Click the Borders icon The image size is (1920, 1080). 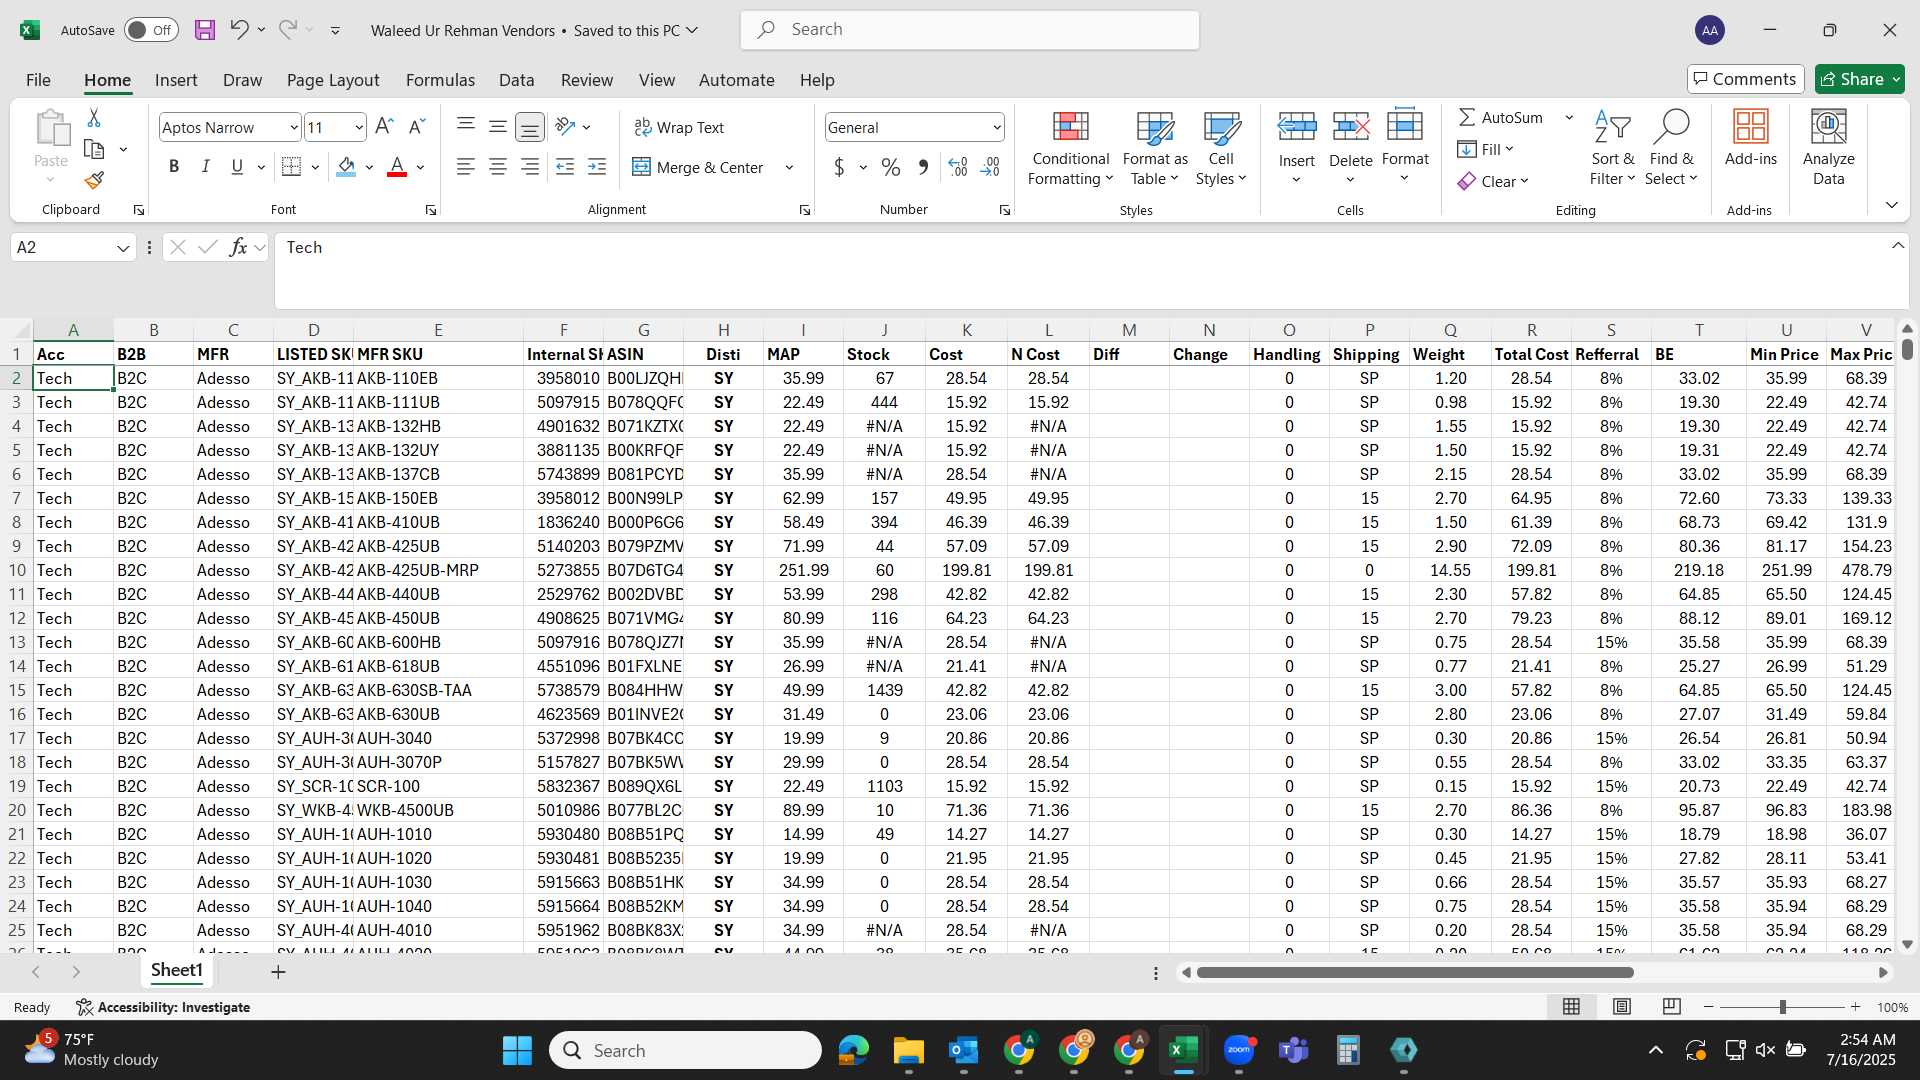pos(292,167)
